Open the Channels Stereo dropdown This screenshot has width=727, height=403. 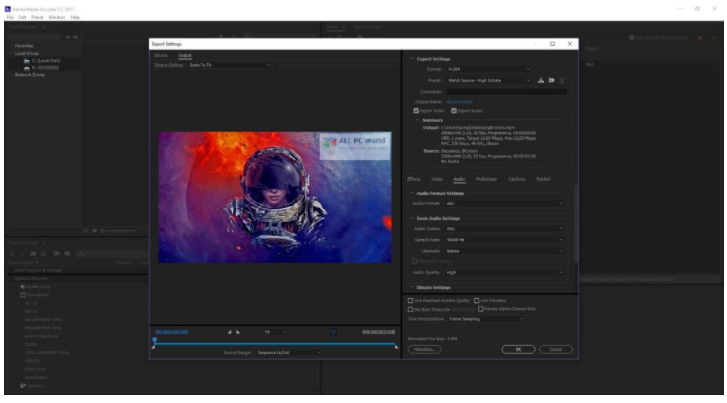504,251
